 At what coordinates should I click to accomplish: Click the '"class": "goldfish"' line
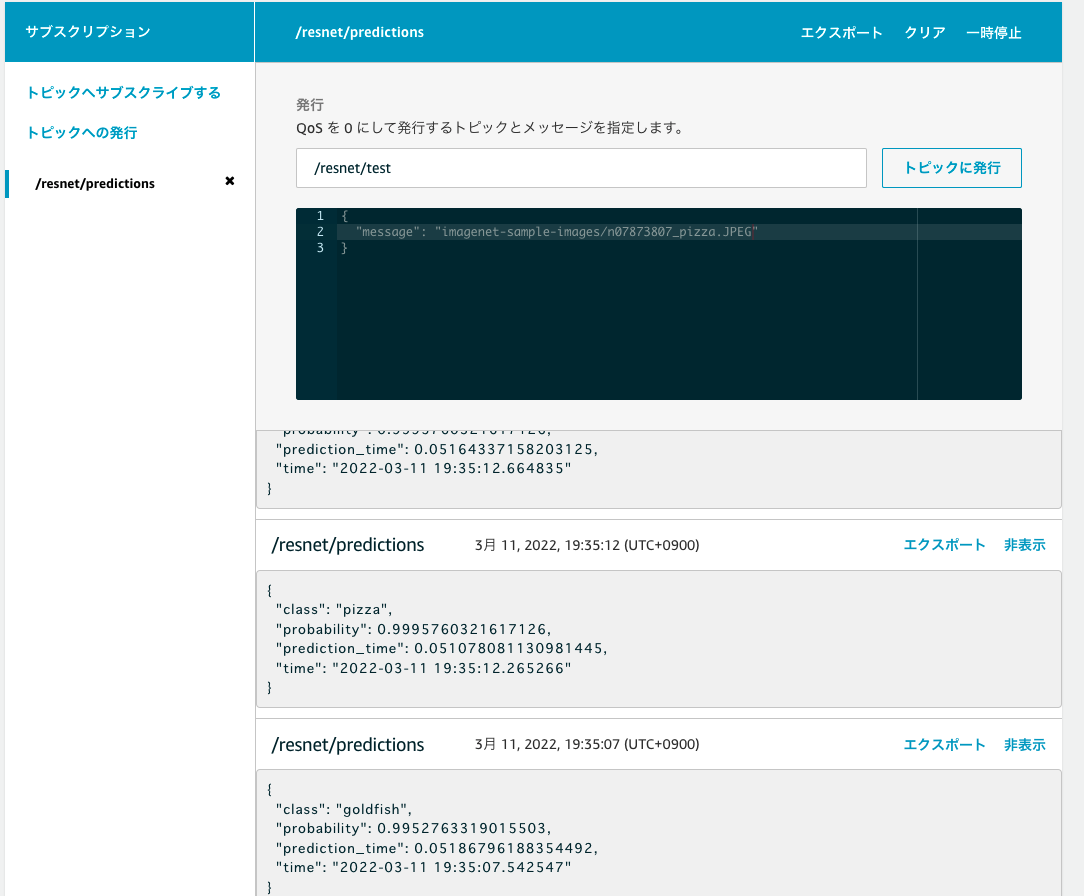click(x=344, y=810)
